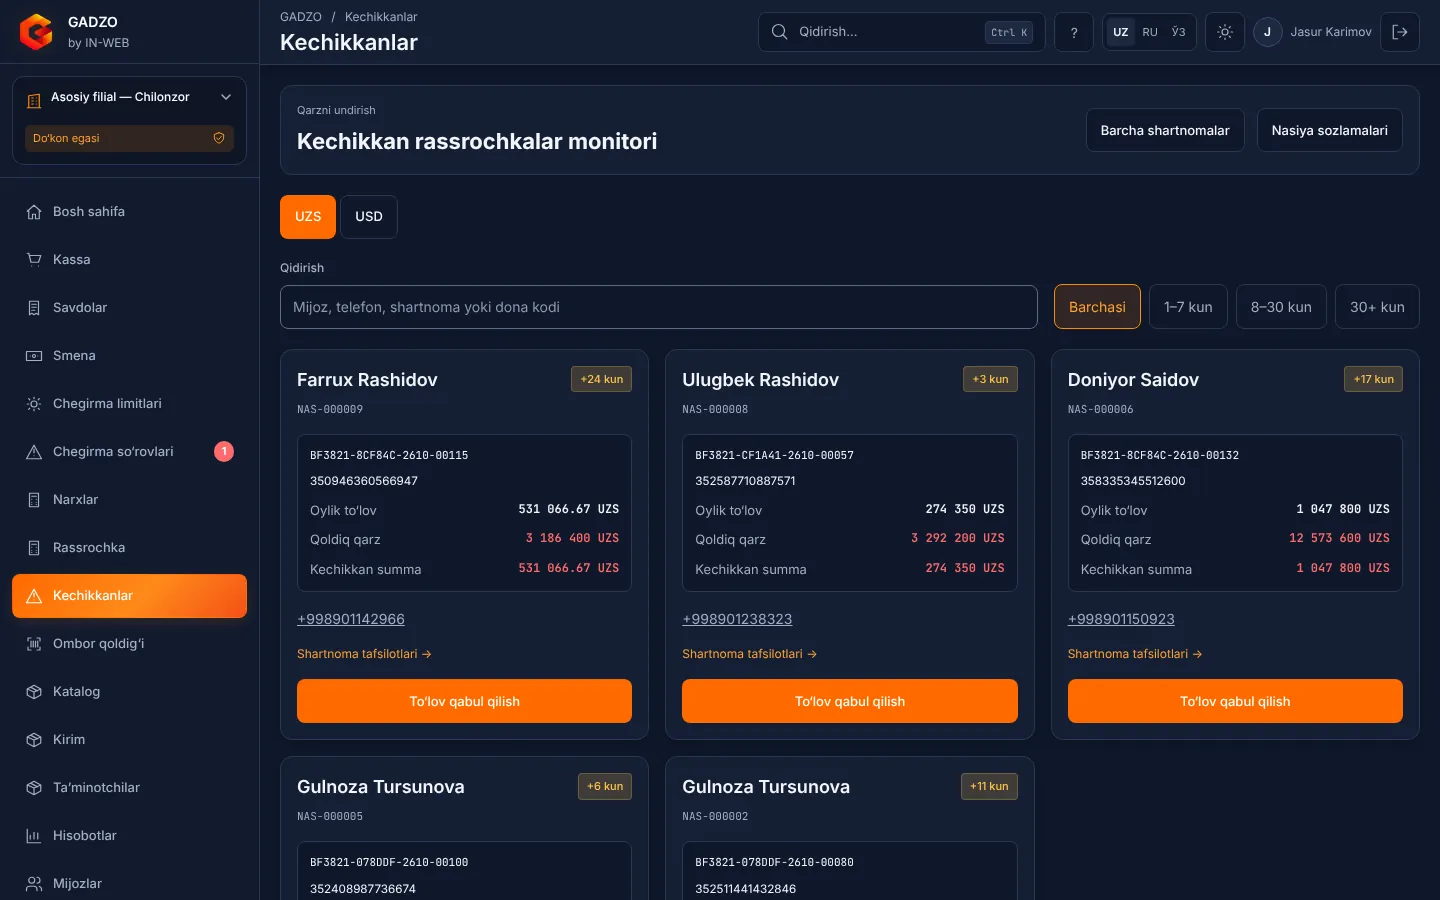Image resolution: width=1440 pixels, height=900 pixels.
Task: Click GADZO breadcrumb link
Action: (301, 17)
